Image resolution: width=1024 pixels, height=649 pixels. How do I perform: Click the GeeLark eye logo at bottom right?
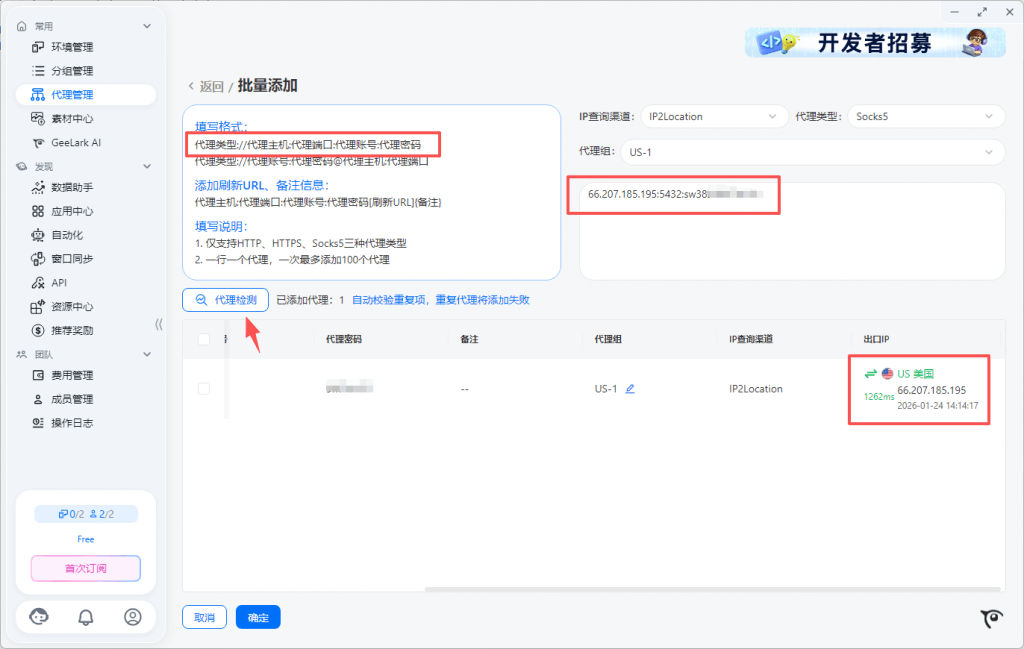coord(991,619)
